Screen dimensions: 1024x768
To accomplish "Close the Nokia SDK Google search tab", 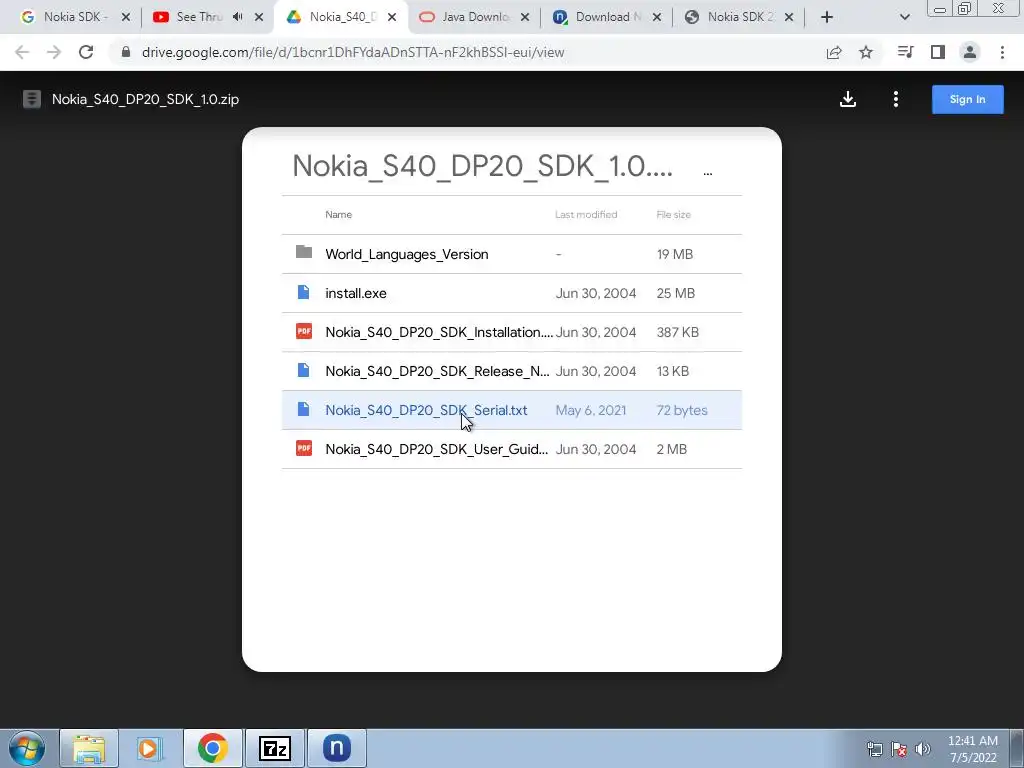I will 126,17.
